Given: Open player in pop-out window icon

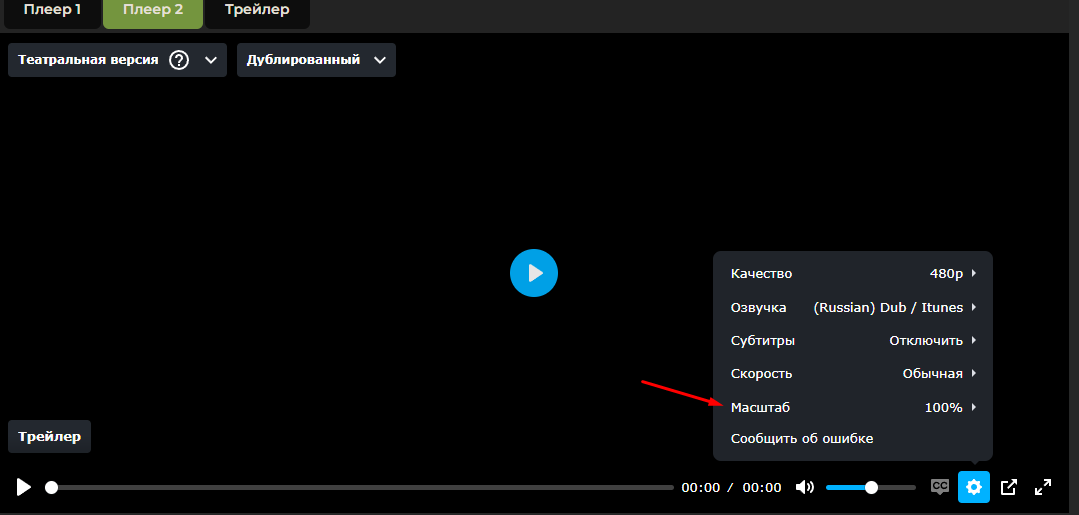Looking at the screenshot, I should click(x=1009, y=487).
